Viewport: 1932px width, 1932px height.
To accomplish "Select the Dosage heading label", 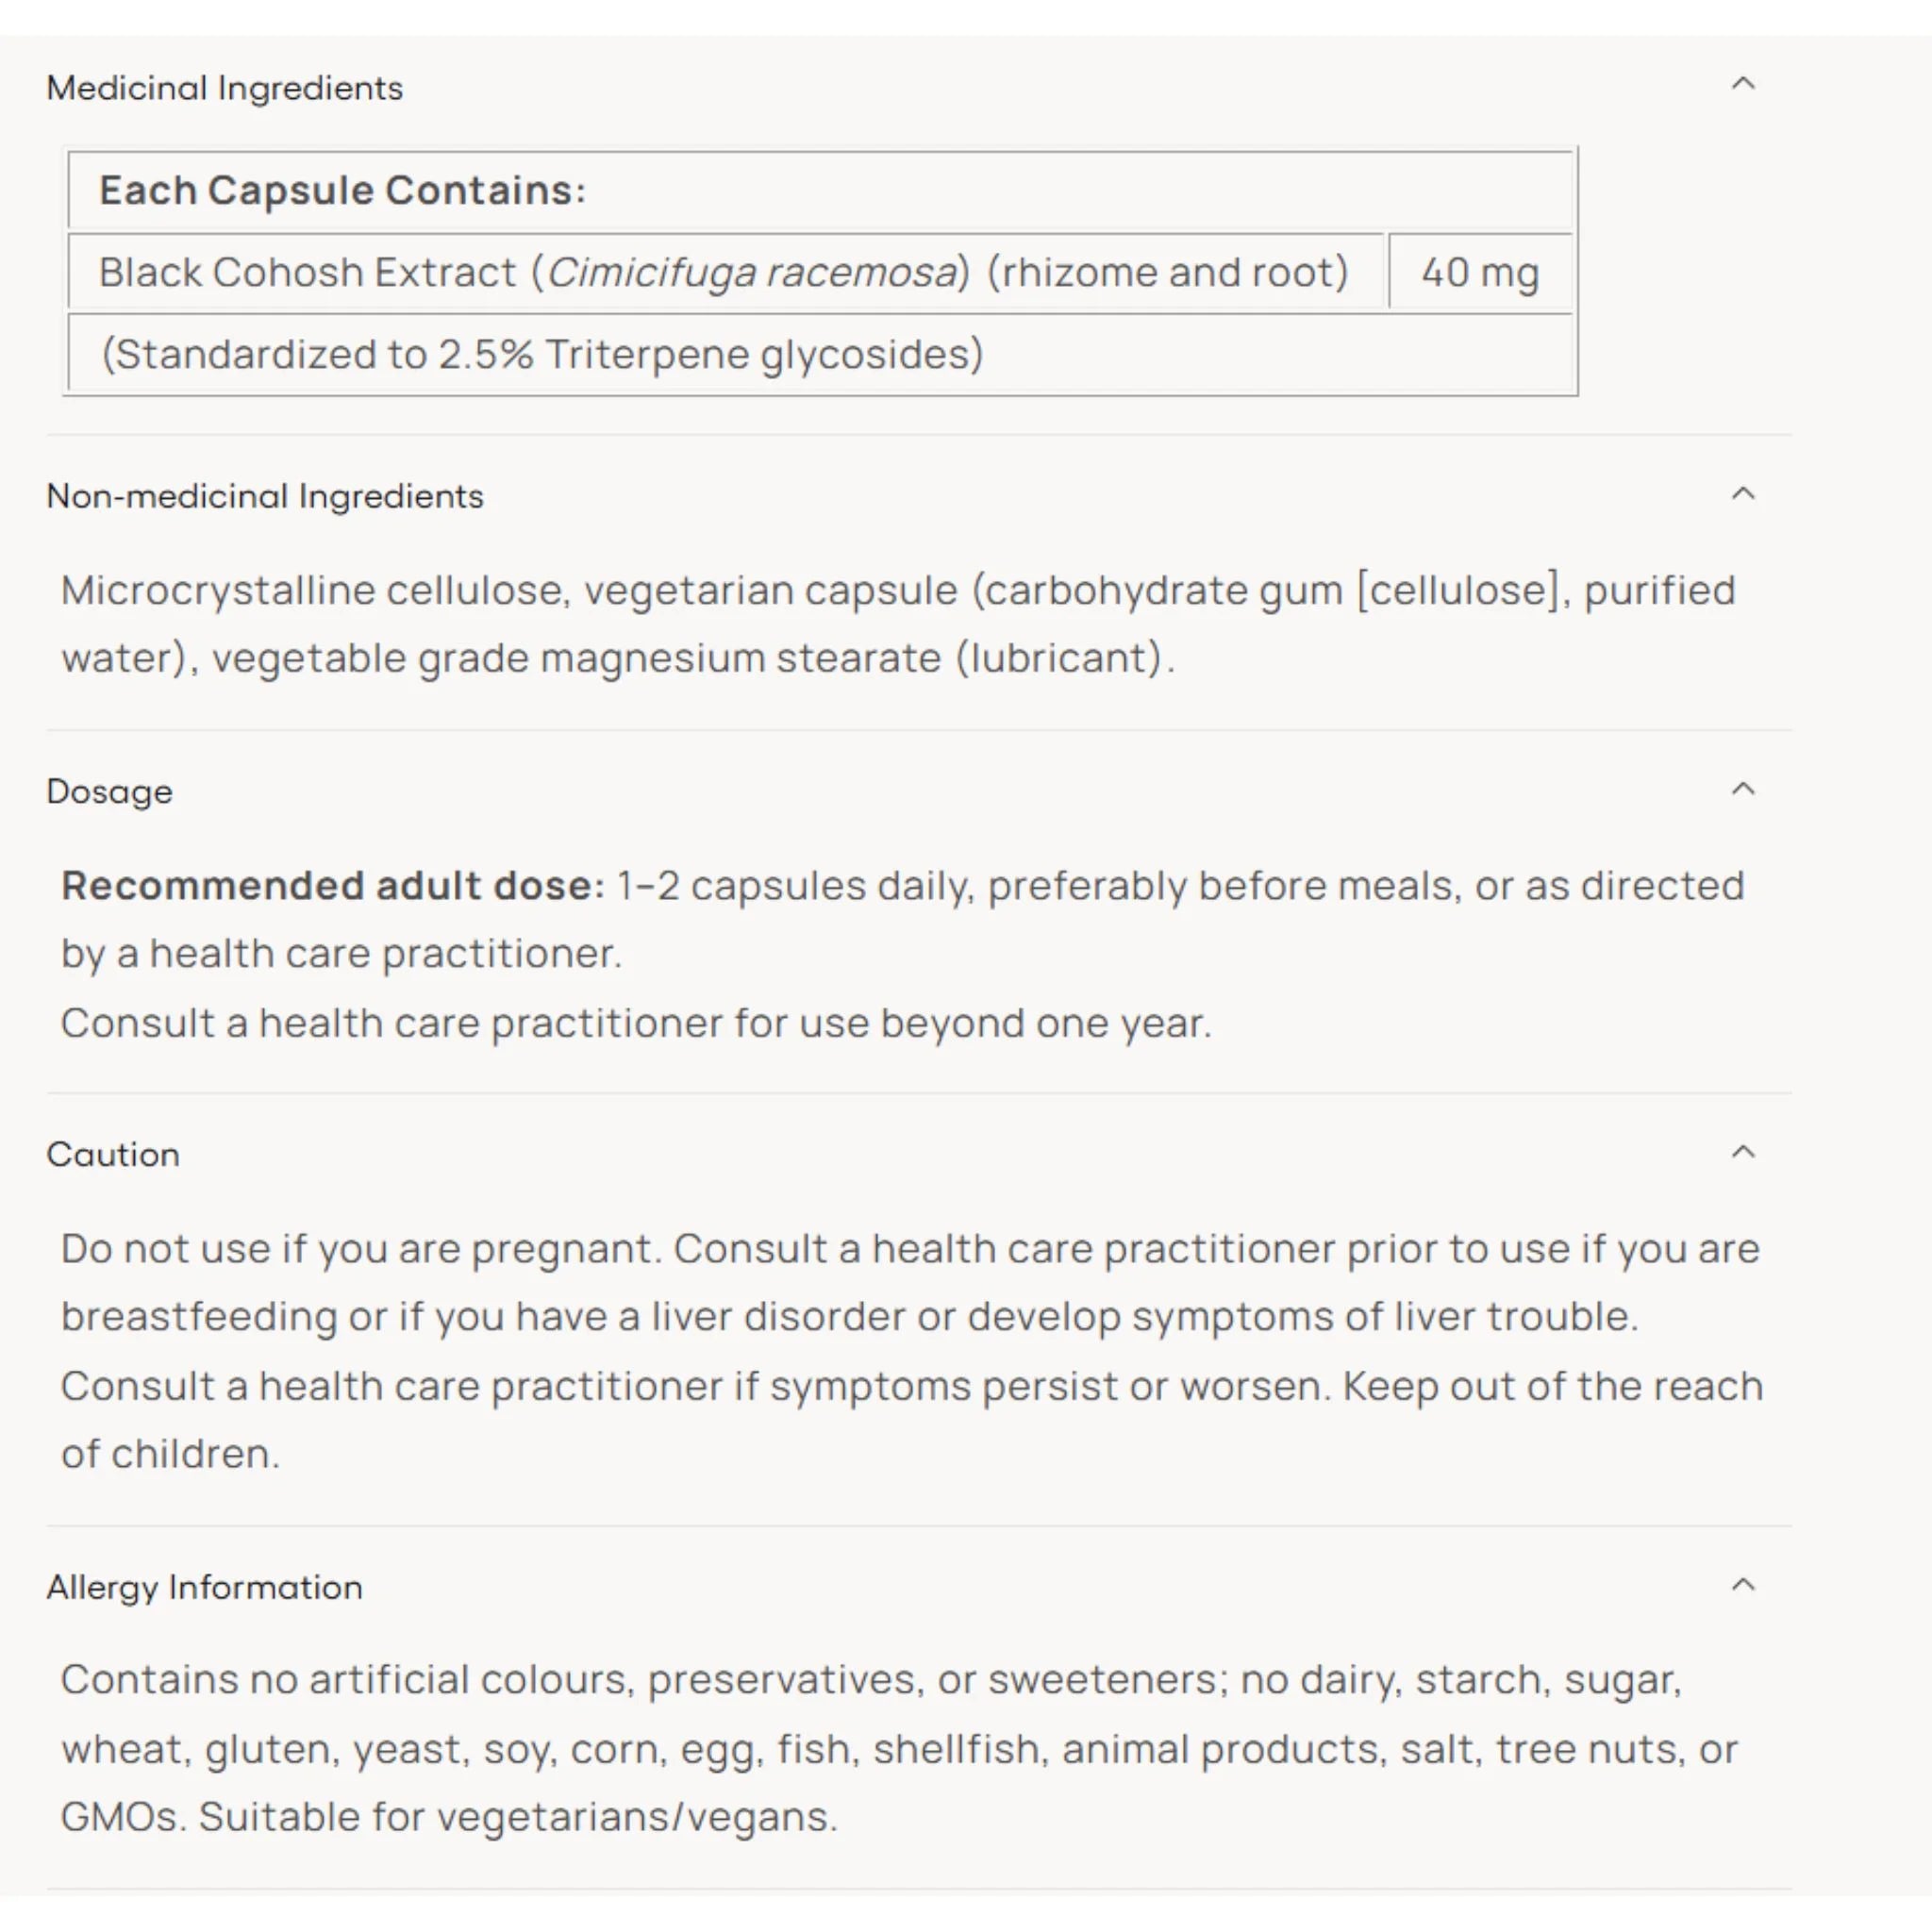I will pos(110,792).
